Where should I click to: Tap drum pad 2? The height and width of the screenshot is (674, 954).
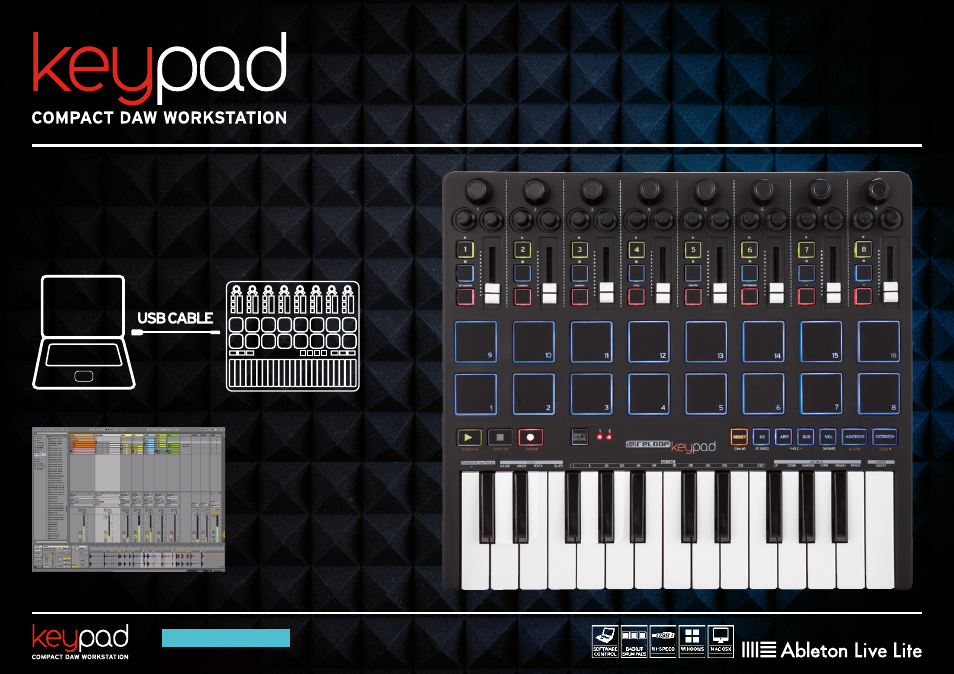coord(534,394)
